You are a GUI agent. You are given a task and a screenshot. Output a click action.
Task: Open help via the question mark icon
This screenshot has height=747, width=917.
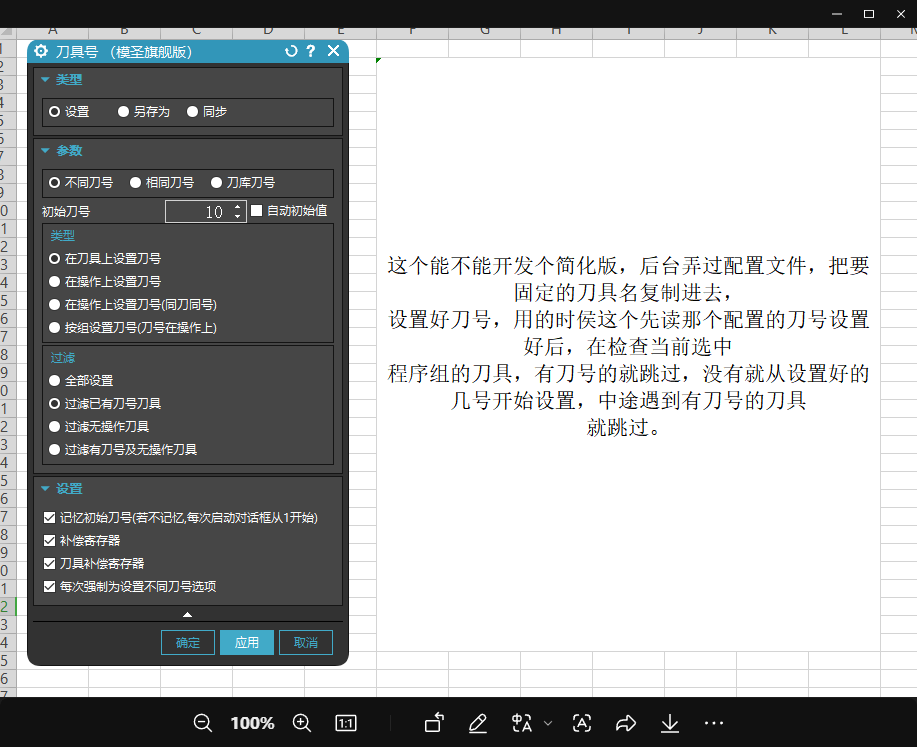tap(311, 51)
